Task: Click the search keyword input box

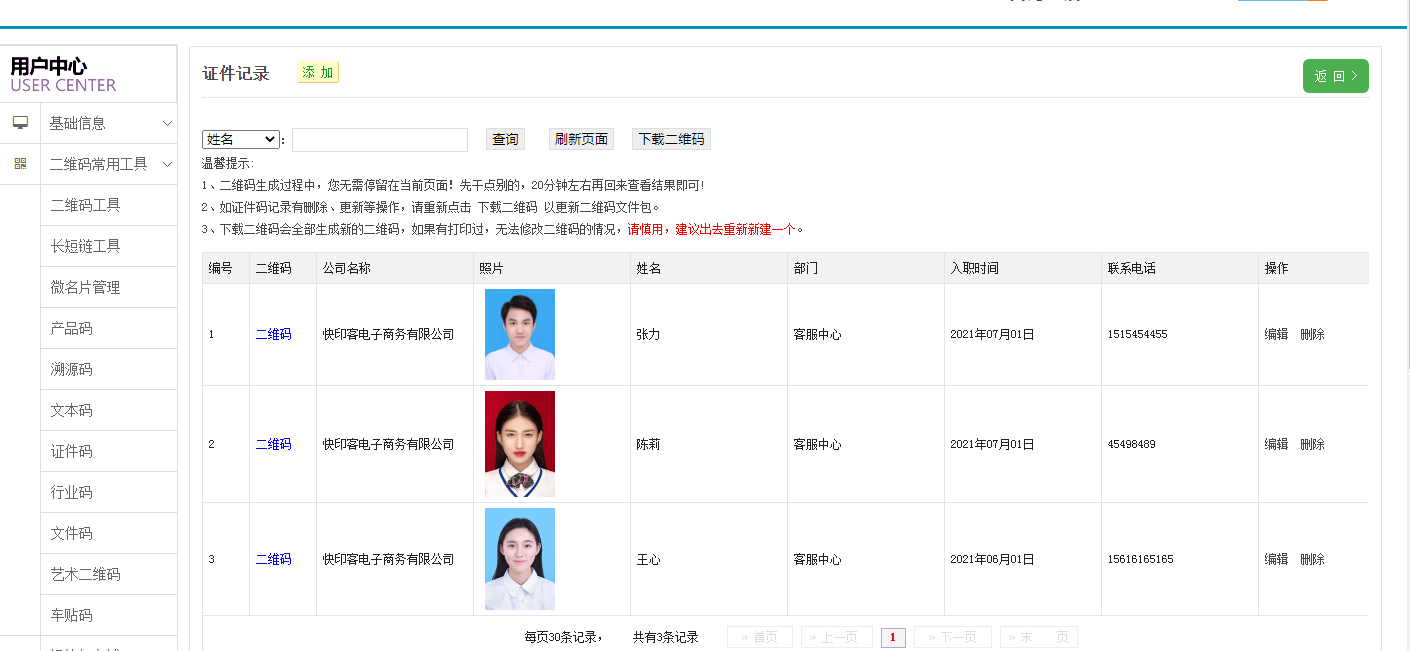Action: pyautogui.click(x=379, y=140)
